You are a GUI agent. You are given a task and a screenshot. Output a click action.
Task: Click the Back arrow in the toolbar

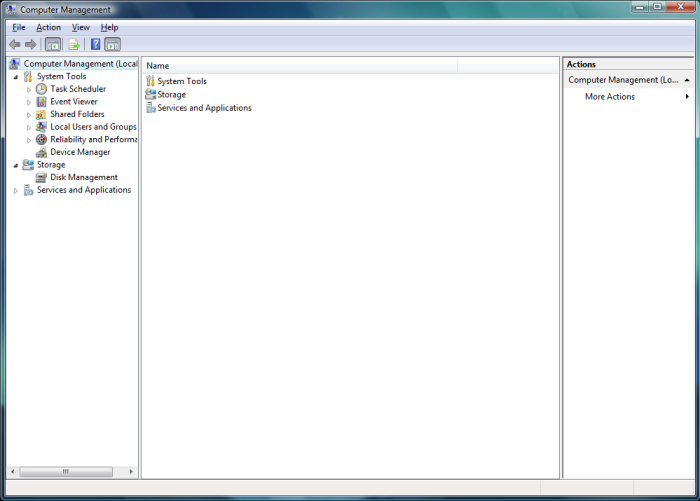pos(14,44)
